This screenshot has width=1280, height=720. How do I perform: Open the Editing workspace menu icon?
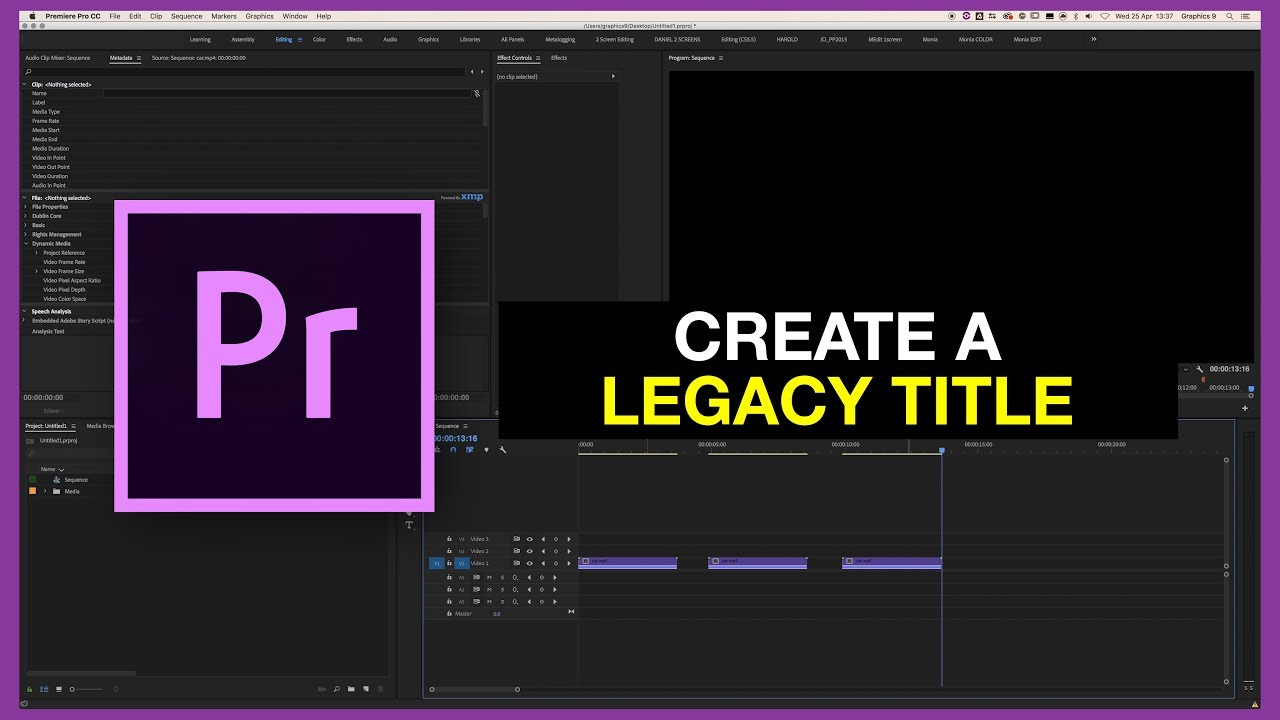pos(299,39)
